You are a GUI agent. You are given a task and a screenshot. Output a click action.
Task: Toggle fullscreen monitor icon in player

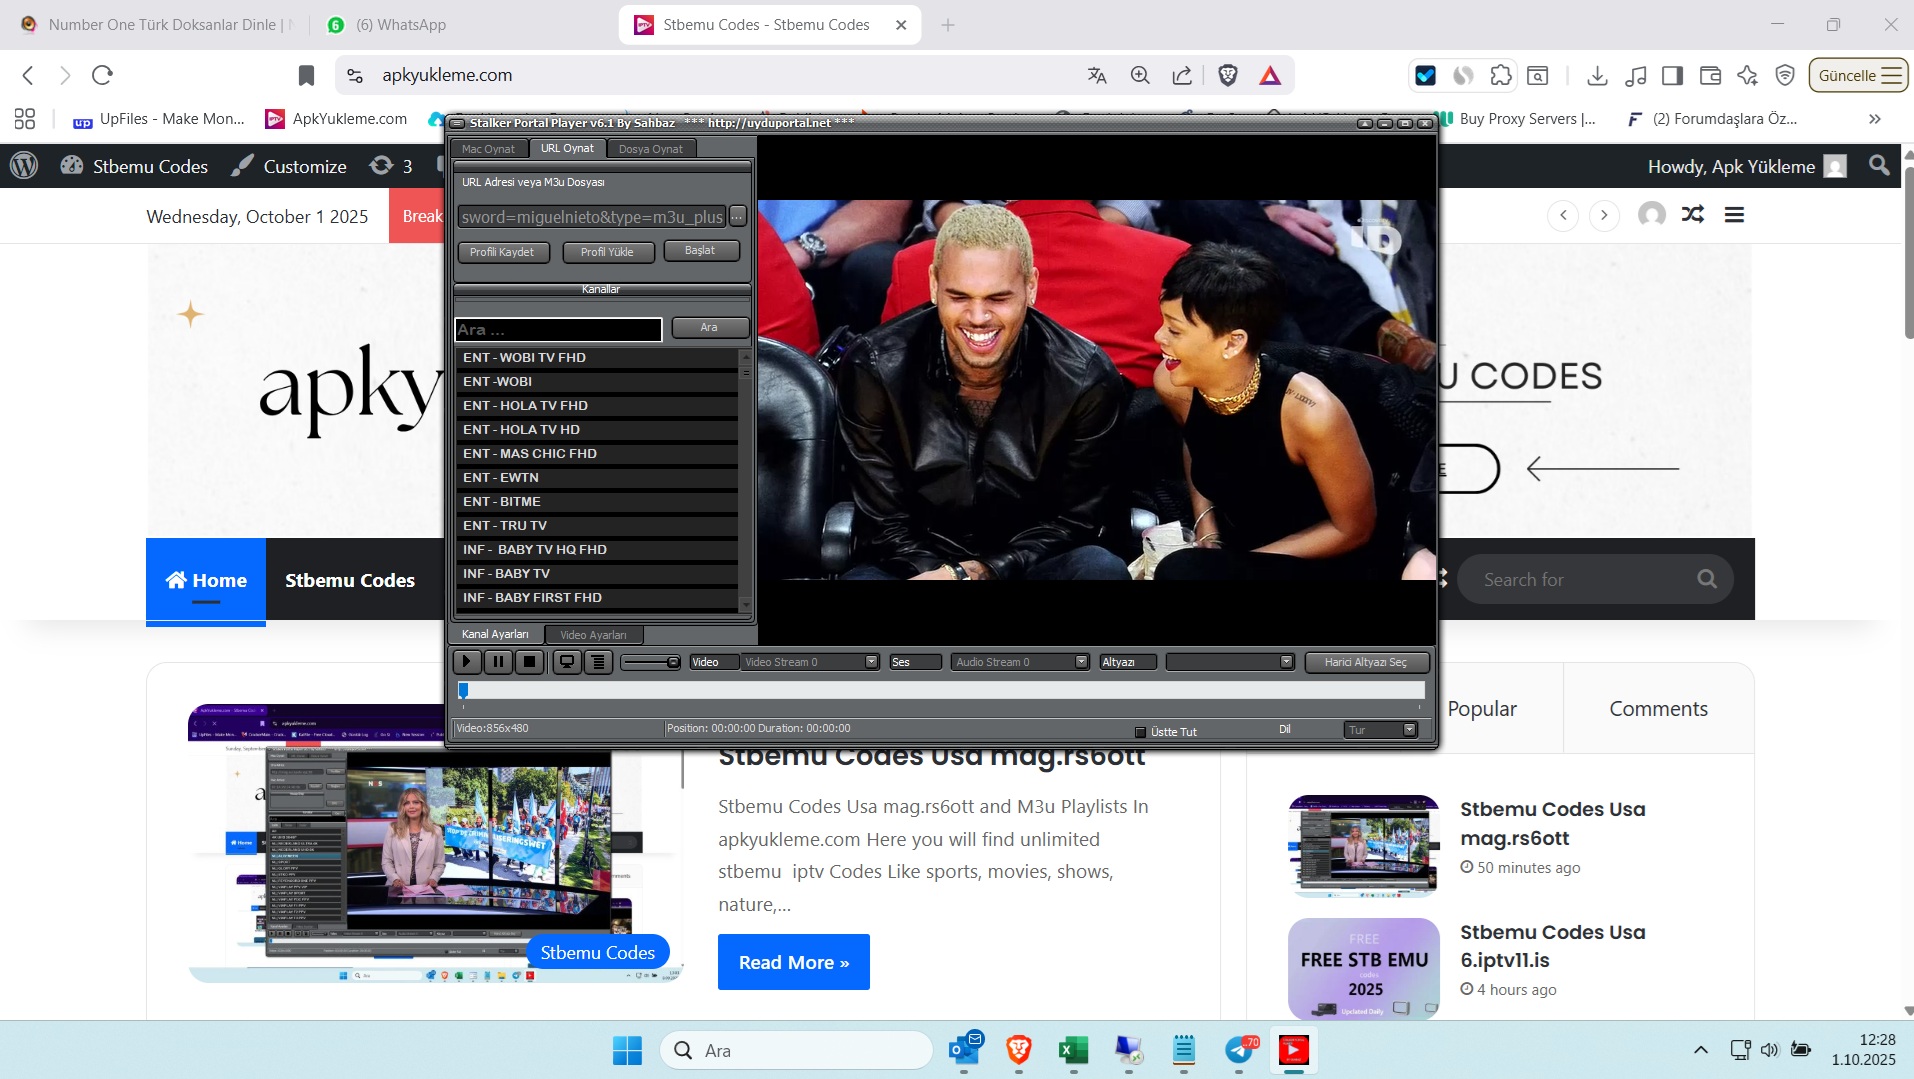tap(567, 662)
